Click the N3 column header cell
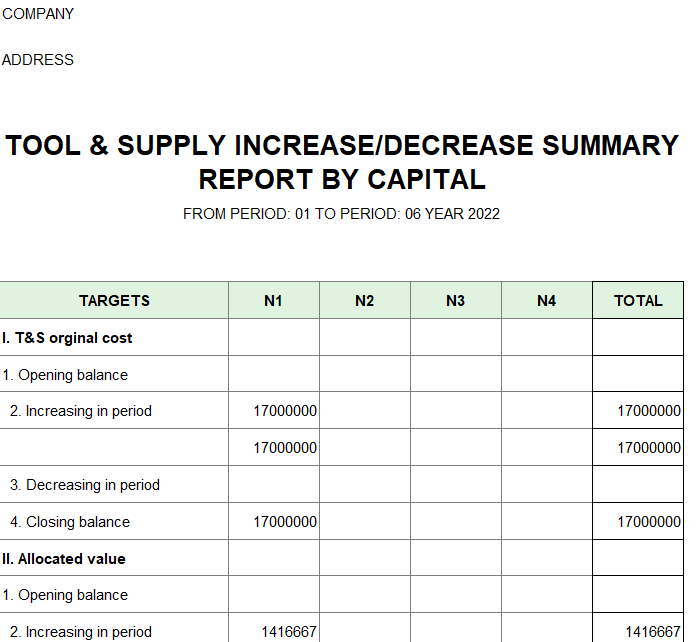This screenshot has height=642, width=700. pos(455,300)
